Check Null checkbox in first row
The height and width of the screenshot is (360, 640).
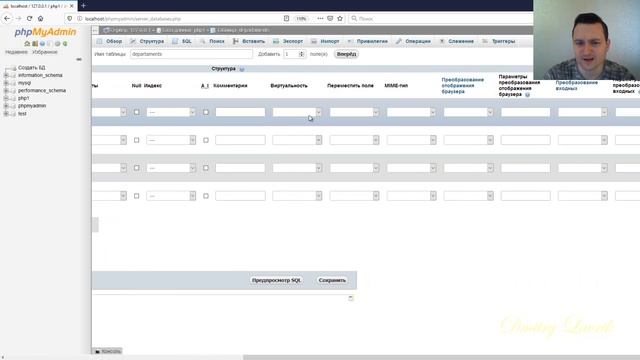click(x=137, y=112)
